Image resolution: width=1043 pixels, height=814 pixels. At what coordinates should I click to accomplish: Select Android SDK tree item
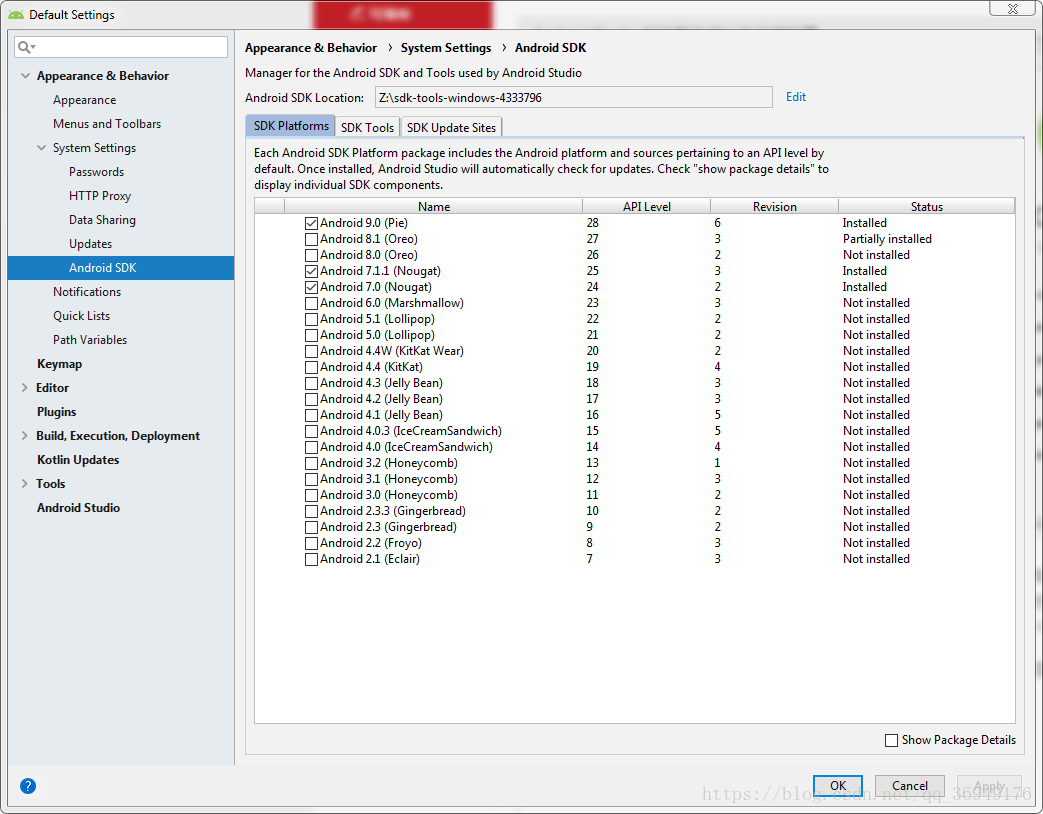[x=121, y=268]
